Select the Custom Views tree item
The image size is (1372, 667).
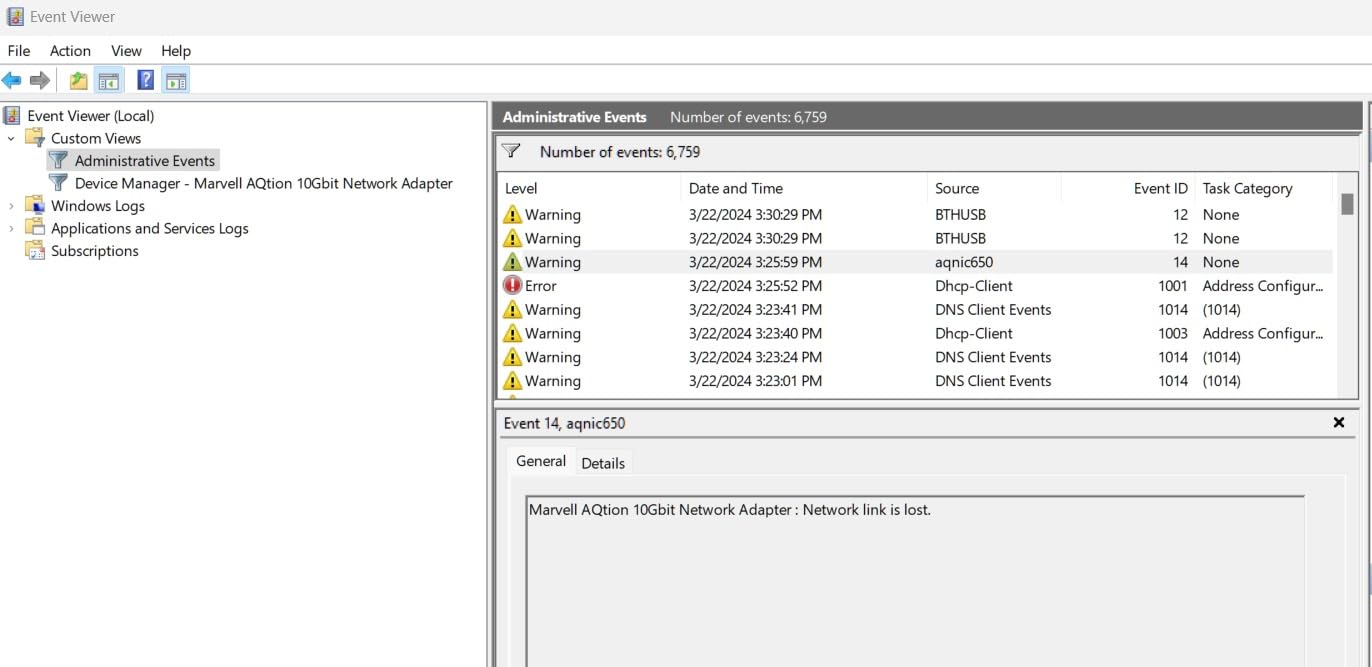click(x=96, y=138)
